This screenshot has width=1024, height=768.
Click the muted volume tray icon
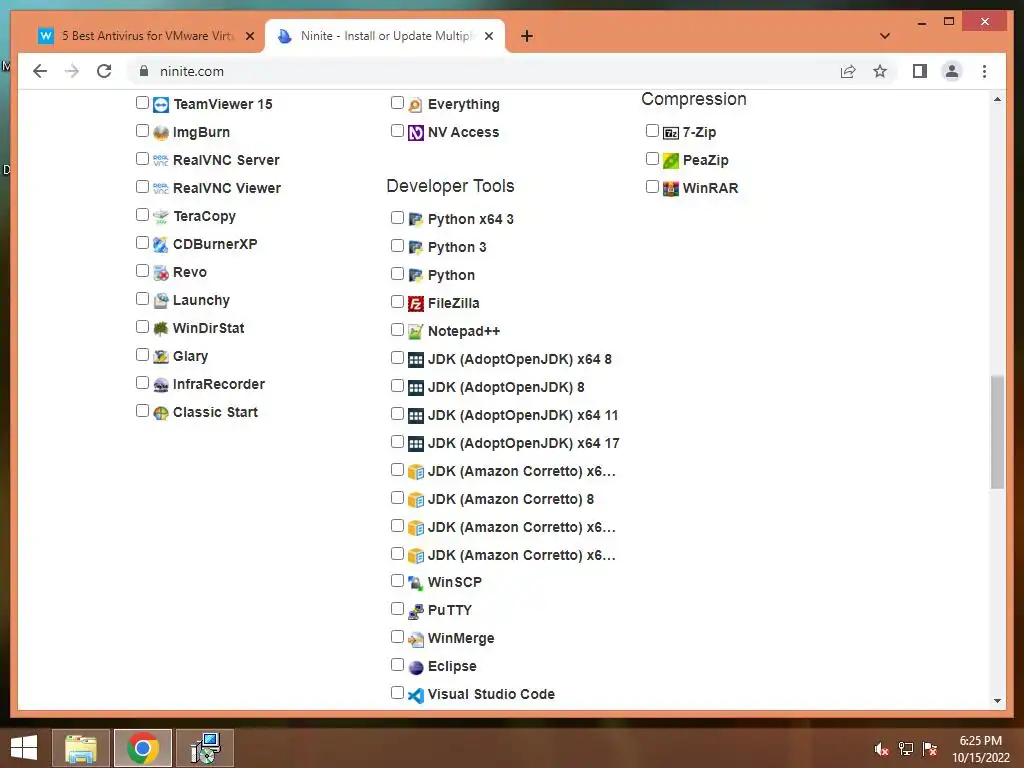point(881,749)
